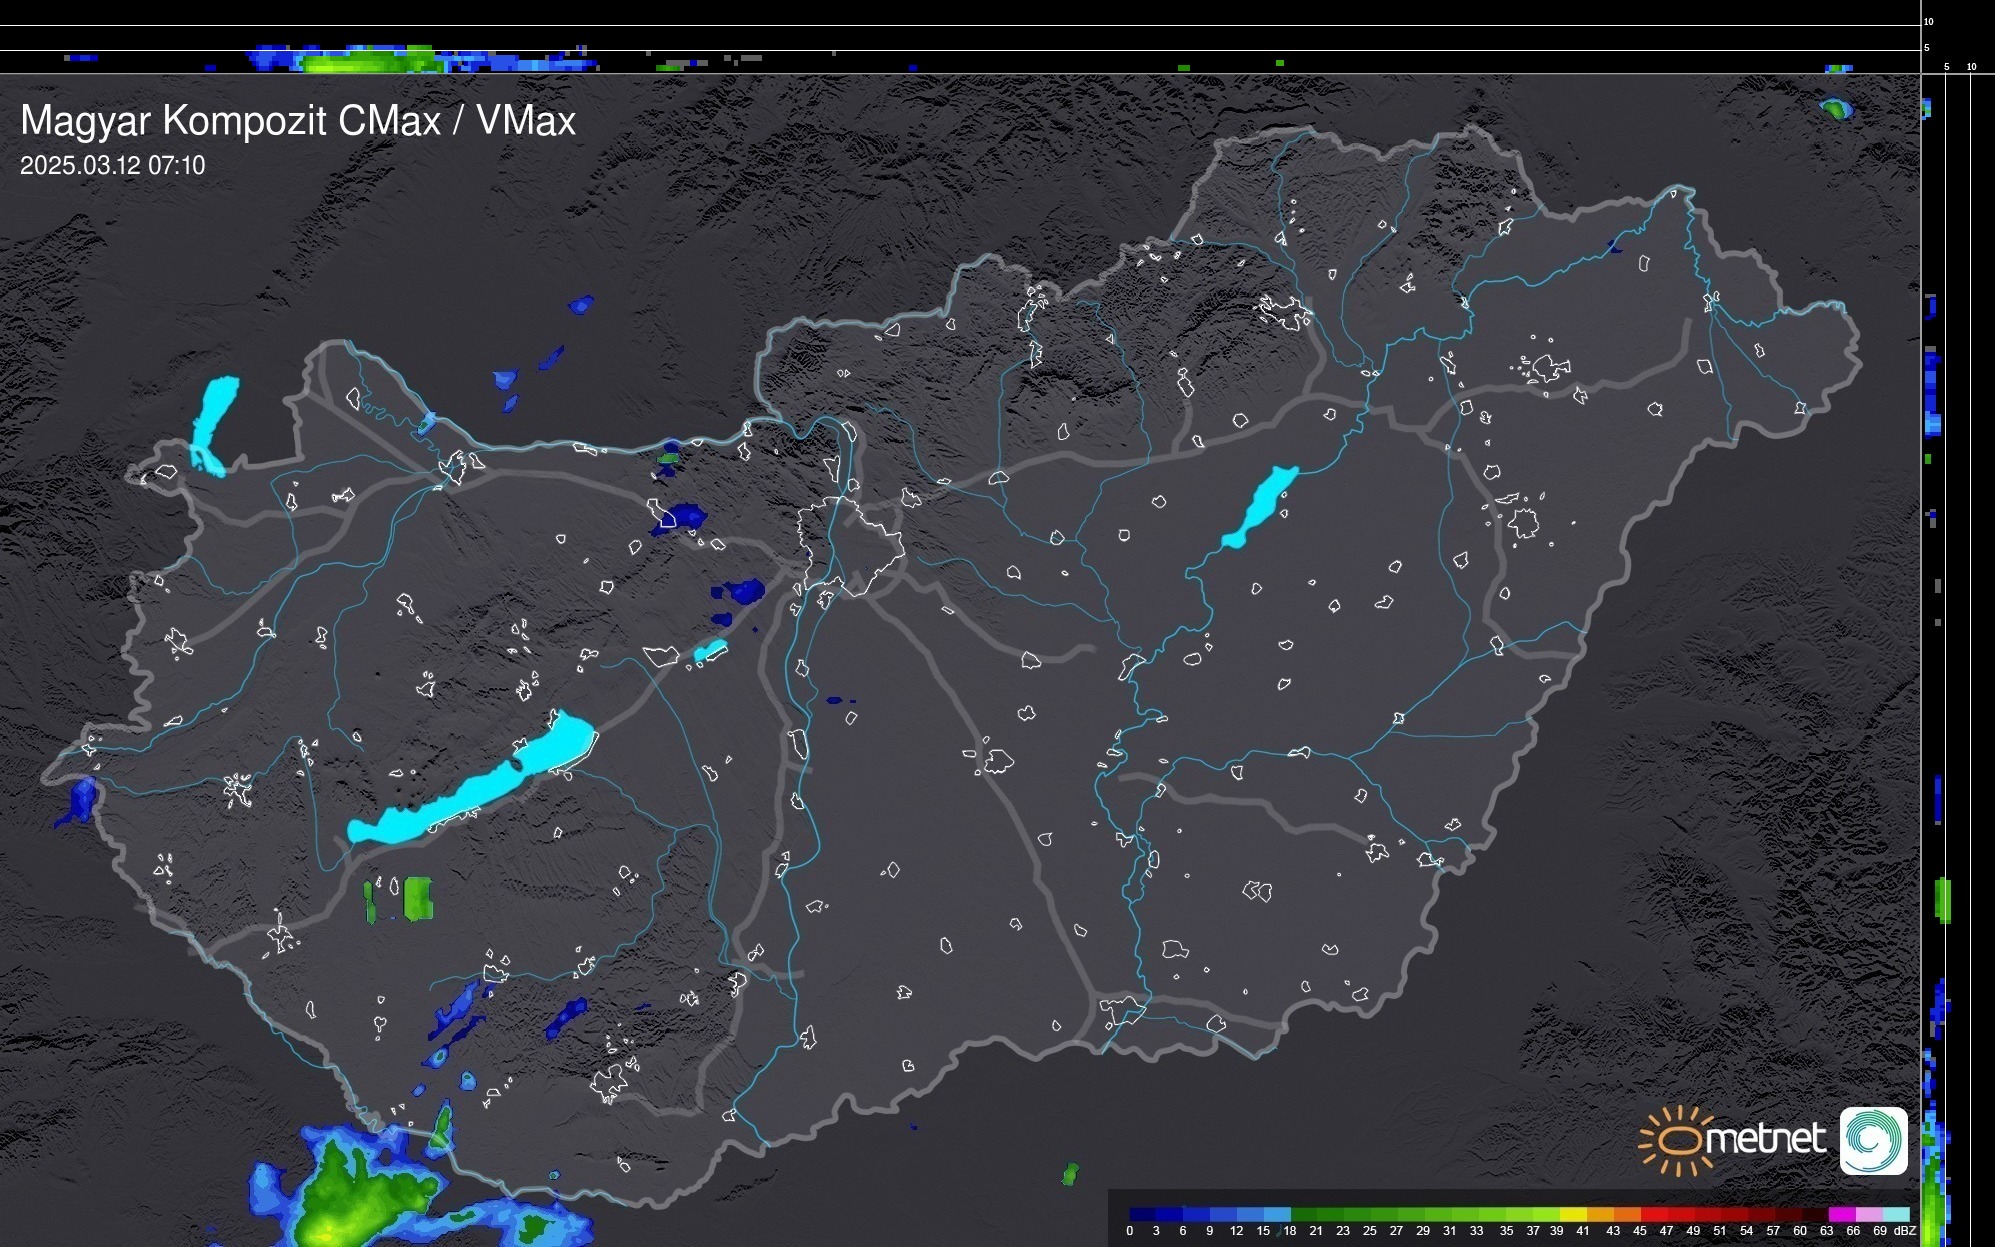
Task: Click the green echo in right side cross-section
Action: tap(1942, 900)
